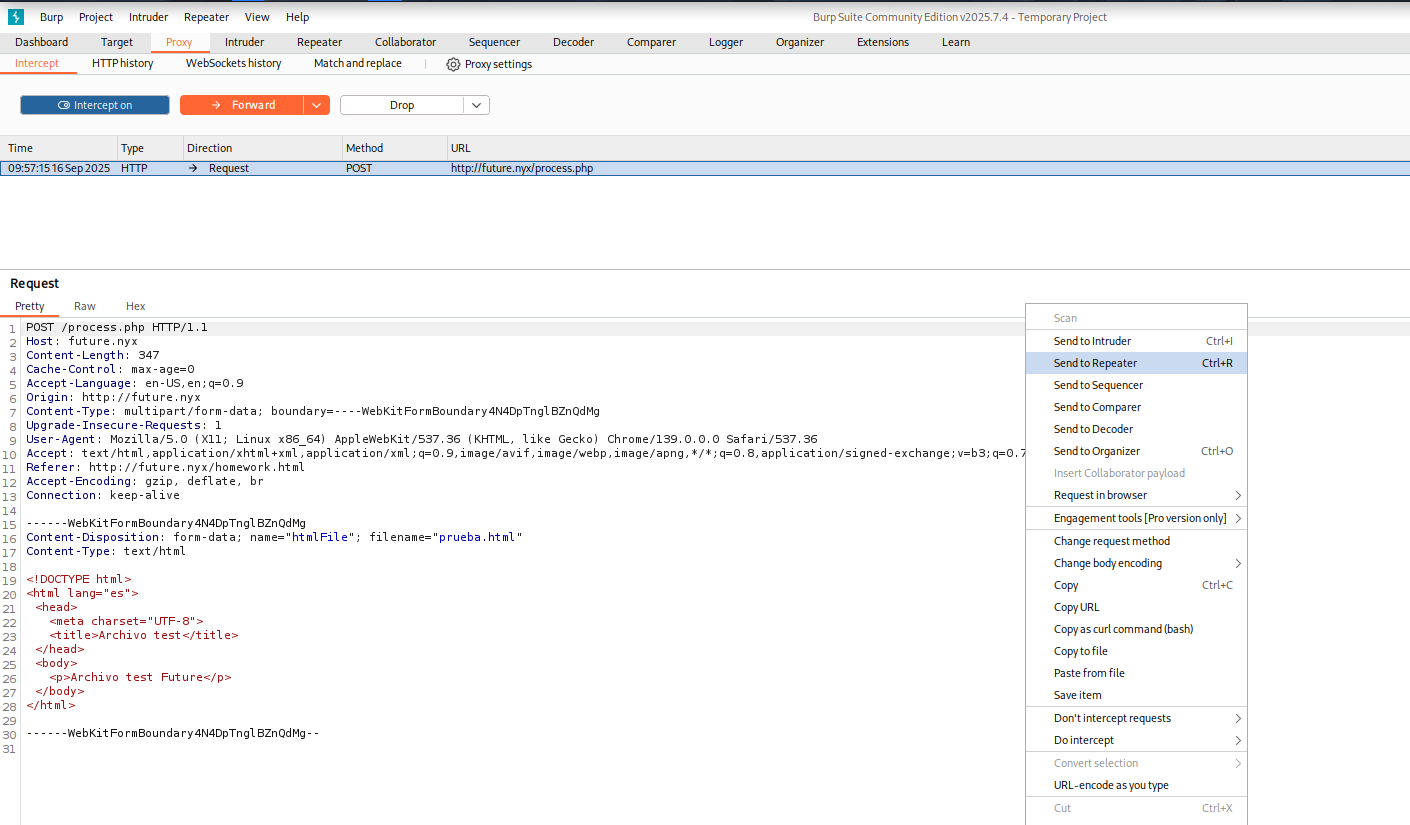
Task: Expand the Drop dropdown arrow
Action: (x=476, y=105)
